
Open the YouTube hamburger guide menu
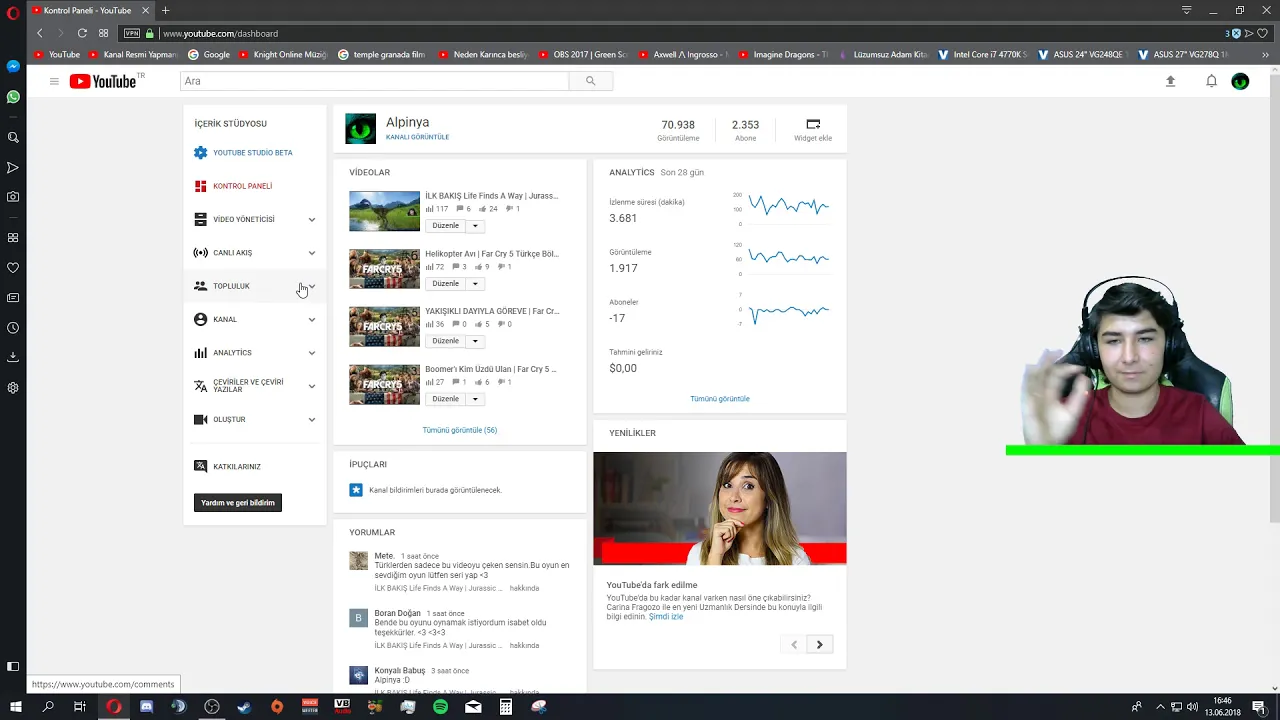(x=54, y=81)
